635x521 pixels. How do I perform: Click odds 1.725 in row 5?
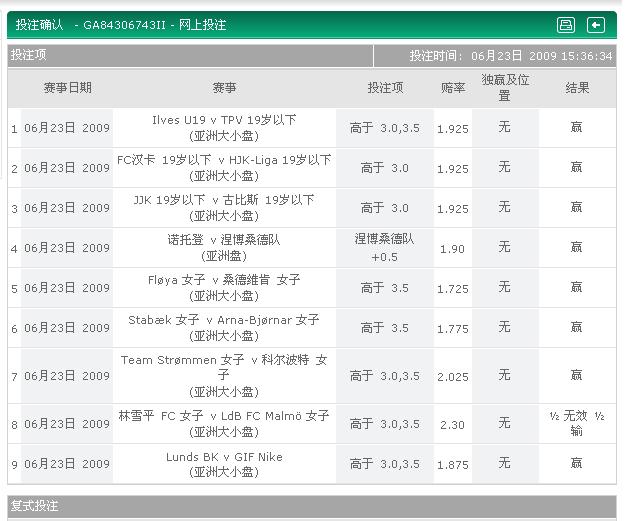click(x=452, y=289)
